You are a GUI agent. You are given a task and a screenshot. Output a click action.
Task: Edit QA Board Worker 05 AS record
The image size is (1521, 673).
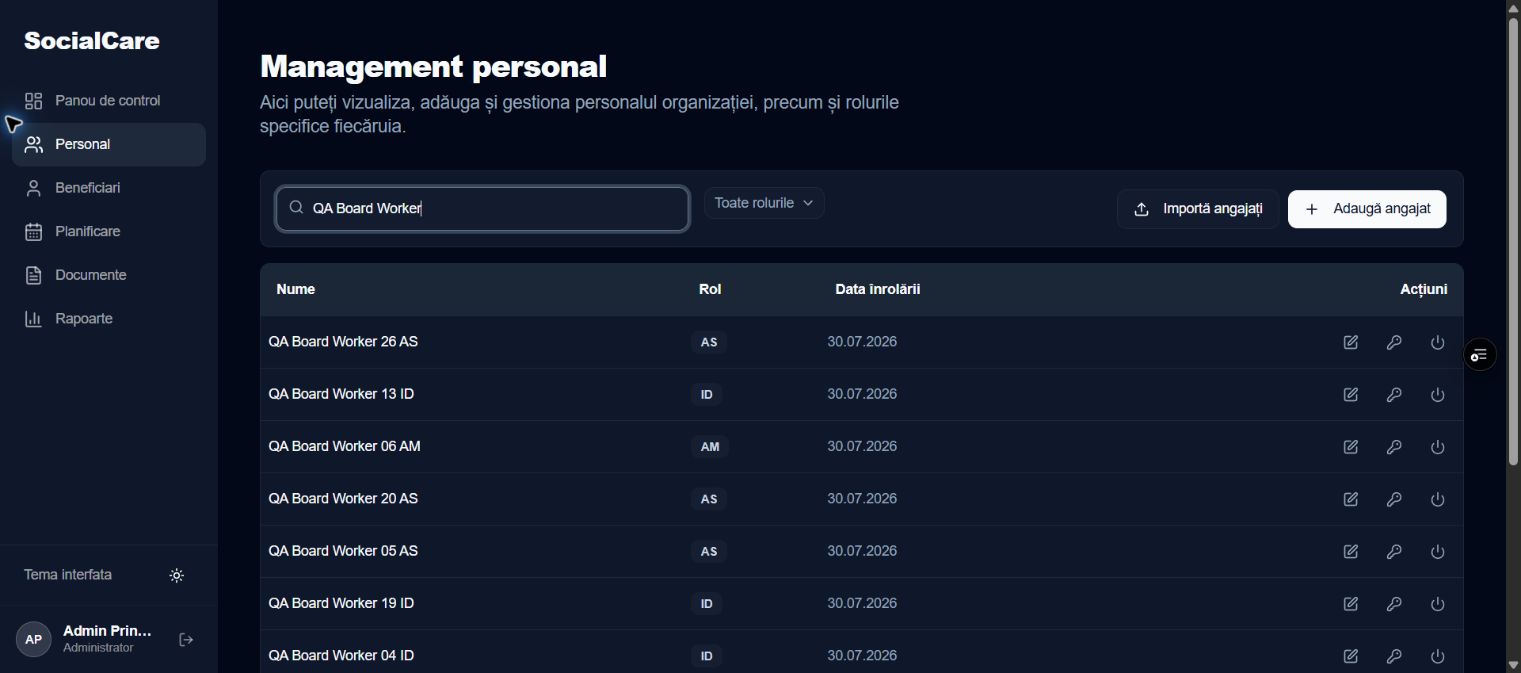point(1351,551)
